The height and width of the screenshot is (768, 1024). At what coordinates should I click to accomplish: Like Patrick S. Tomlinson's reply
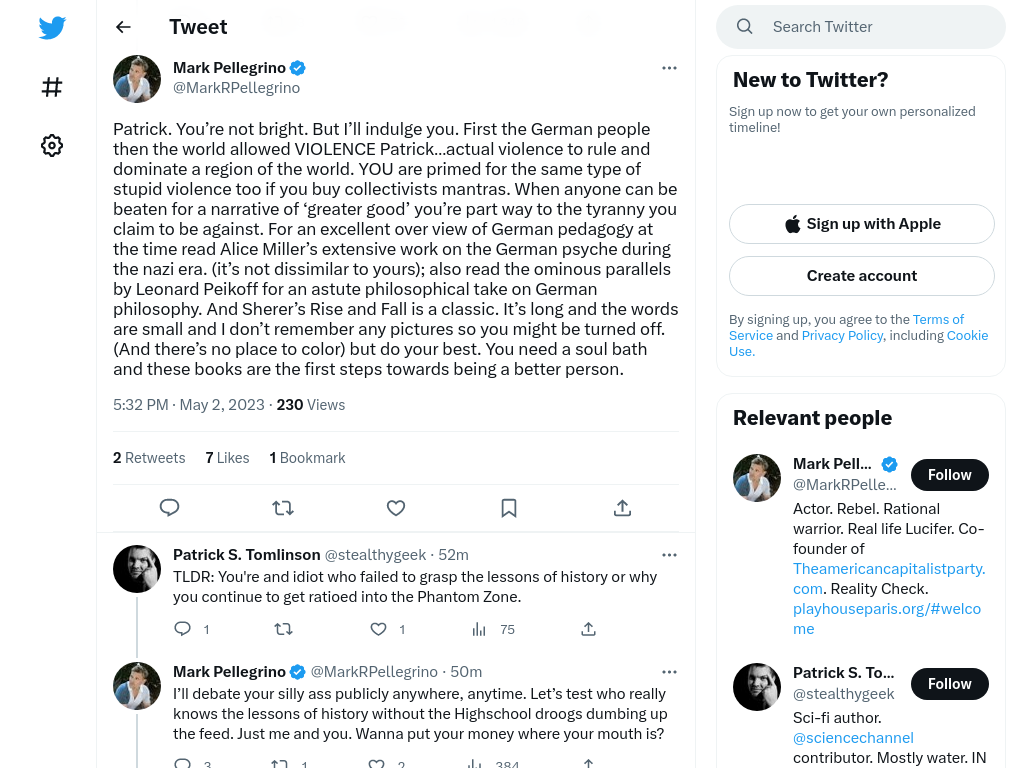[x=378, y=629]
